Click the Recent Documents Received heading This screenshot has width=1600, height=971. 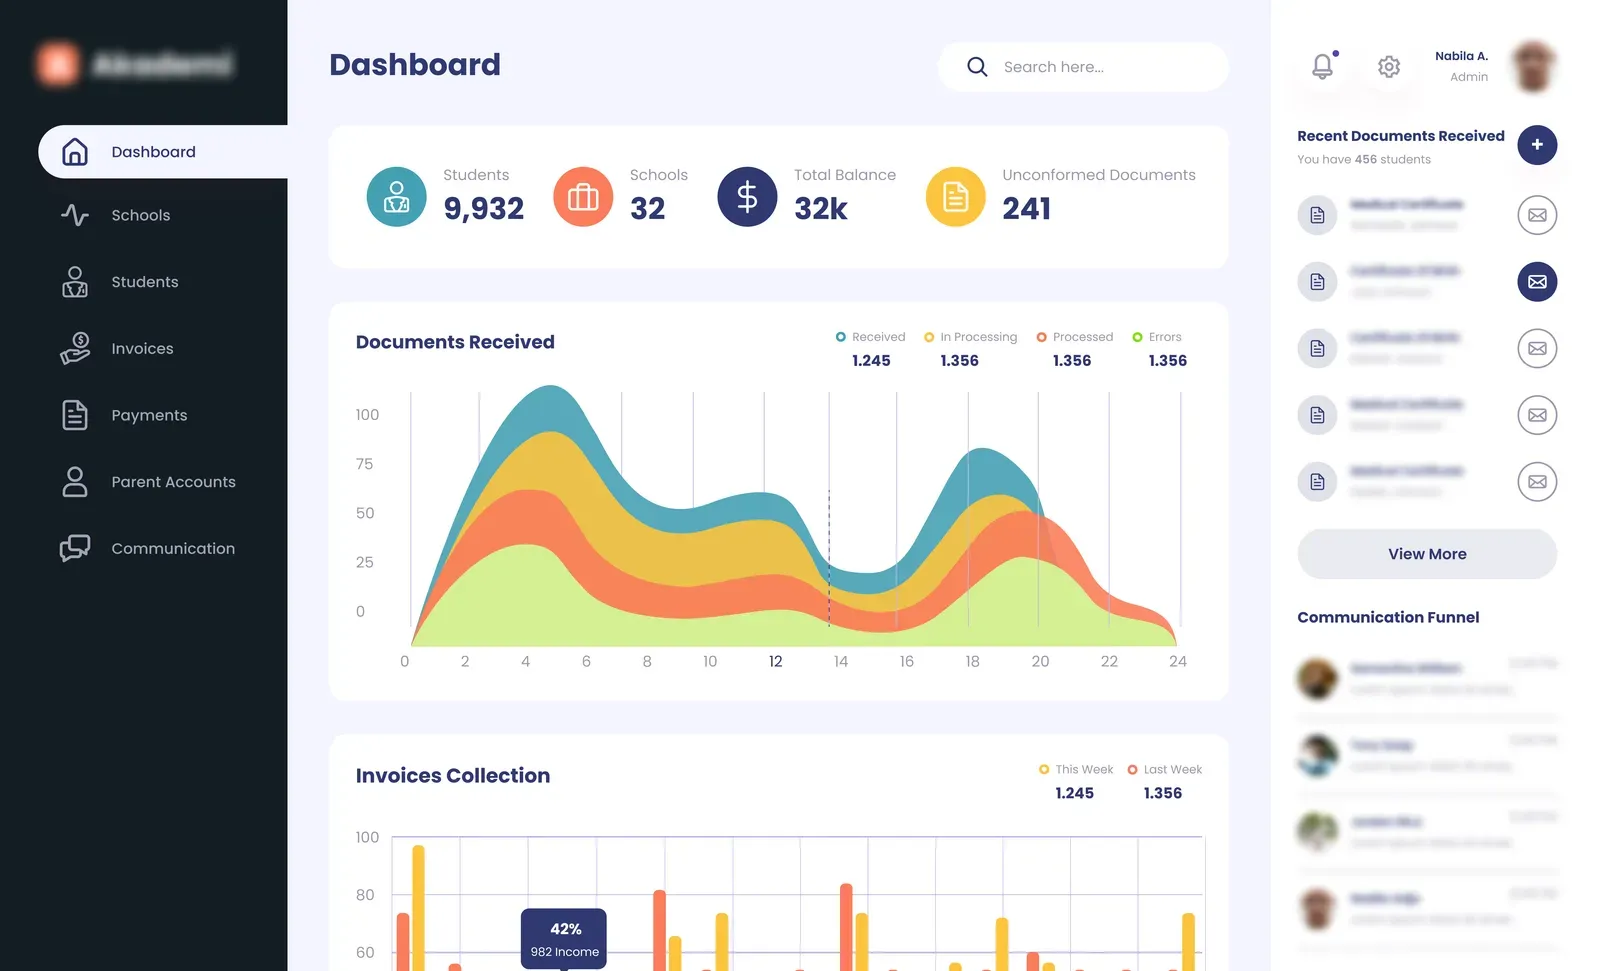click(x=1400, y=136)
